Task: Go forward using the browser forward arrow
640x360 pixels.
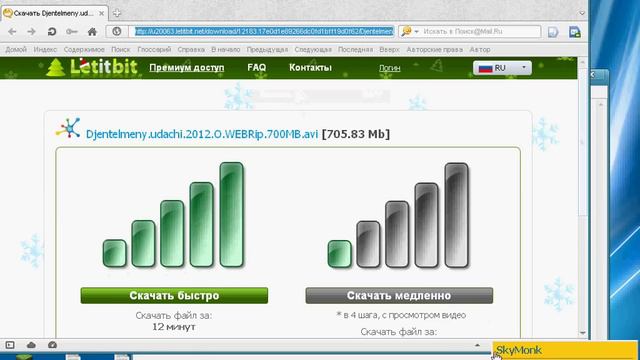Action: pos(31,31)
